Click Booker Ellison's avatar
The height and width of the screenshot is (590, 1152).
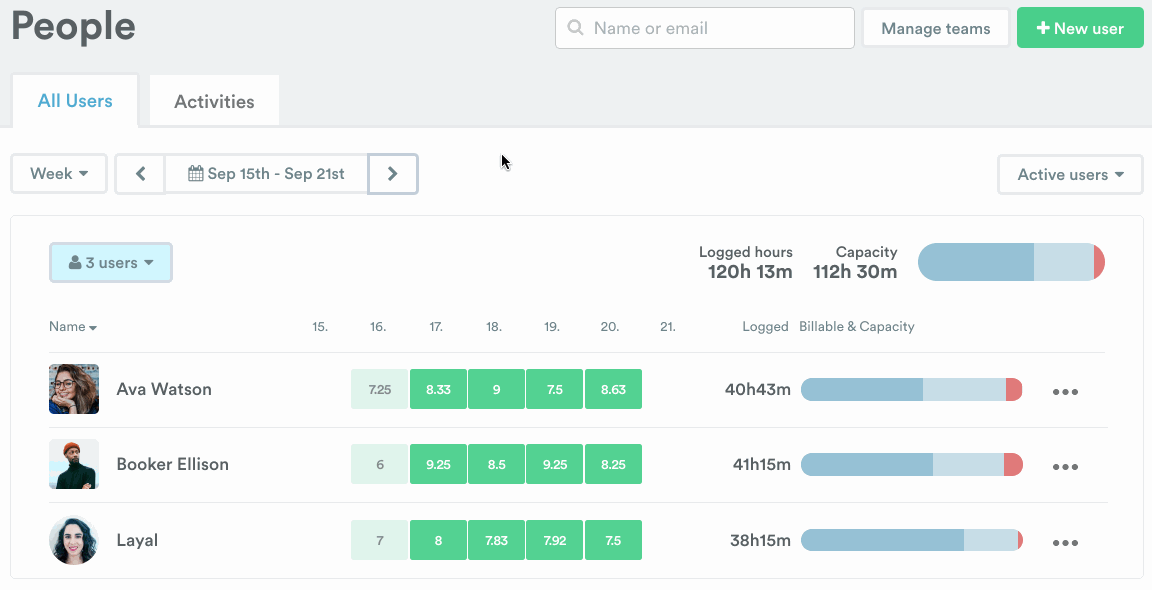pos(74,464)
